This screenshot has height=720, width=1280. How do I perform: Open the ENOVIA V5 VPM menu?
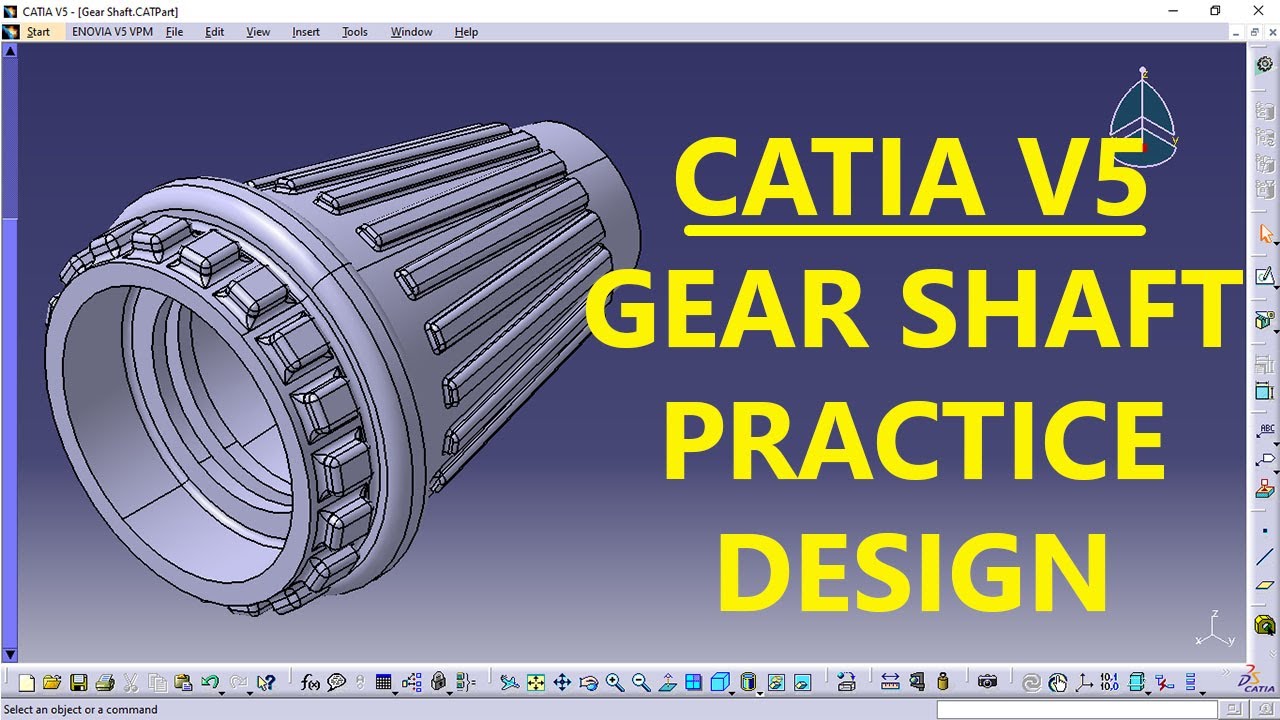[111, 32]
